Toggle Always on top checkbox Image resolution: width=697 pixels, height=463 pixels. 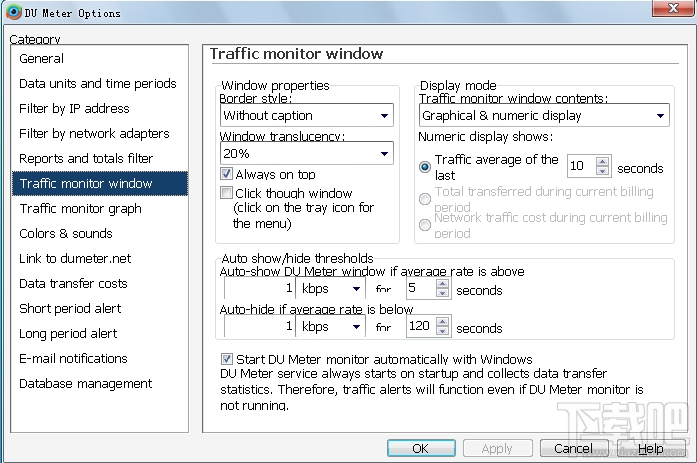click(226, 174)
